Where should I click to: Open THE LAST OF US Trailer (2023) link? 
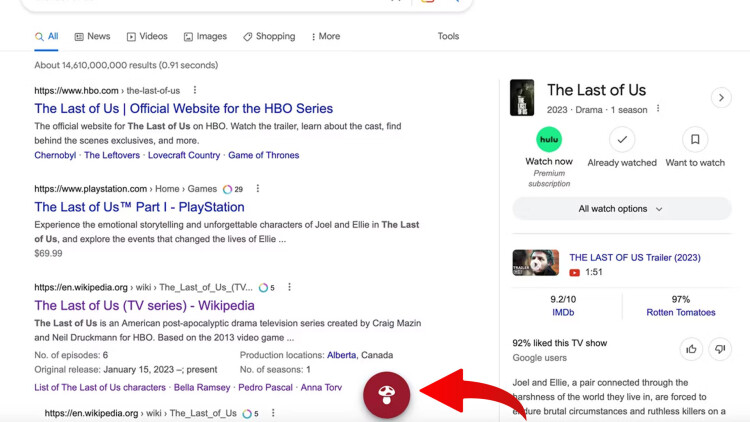tap(635, 257)
